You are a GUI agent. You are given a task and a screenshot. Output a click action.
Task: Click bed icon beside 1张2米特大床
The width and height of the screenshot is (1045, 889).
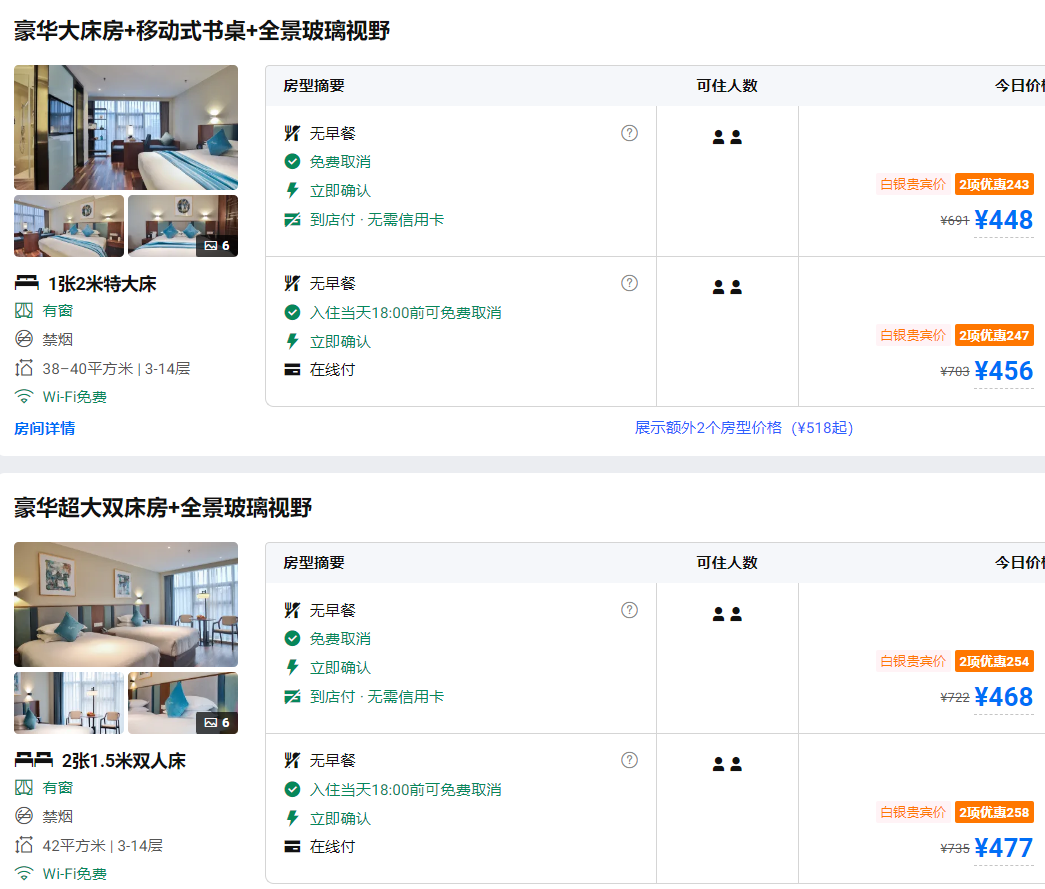click(x=27, y=283)
